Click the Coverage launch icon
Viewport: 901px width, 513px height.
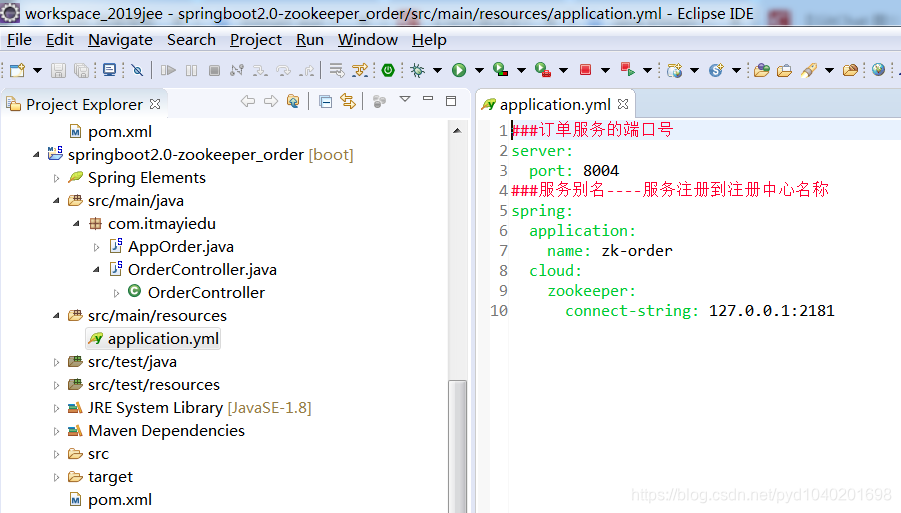tap(500, 70)
